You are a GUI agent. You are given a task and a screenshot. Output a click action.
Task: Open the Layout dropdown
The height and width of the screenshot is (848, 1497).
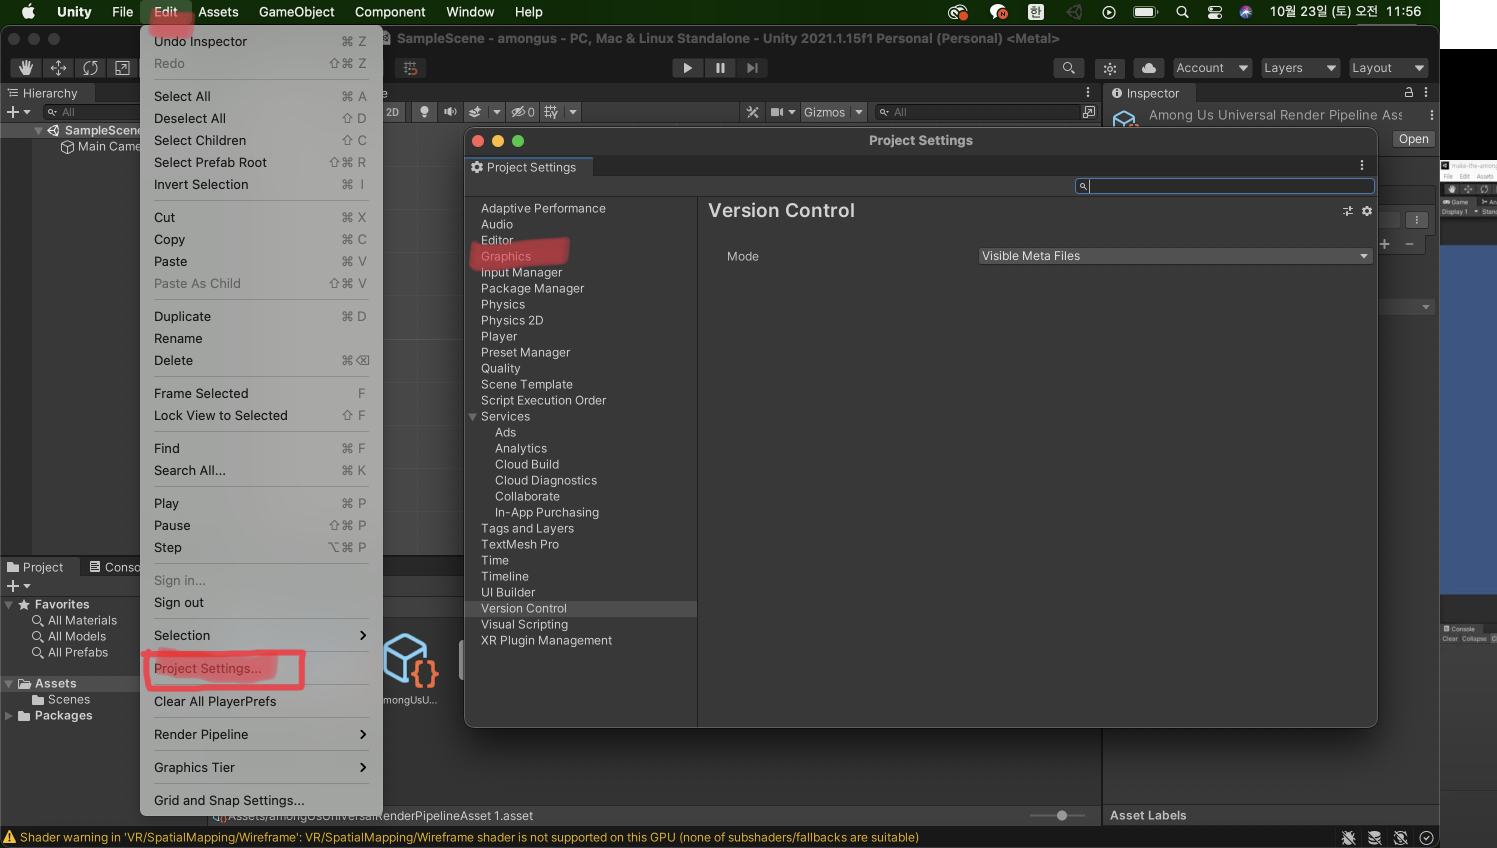[1388, 68]
